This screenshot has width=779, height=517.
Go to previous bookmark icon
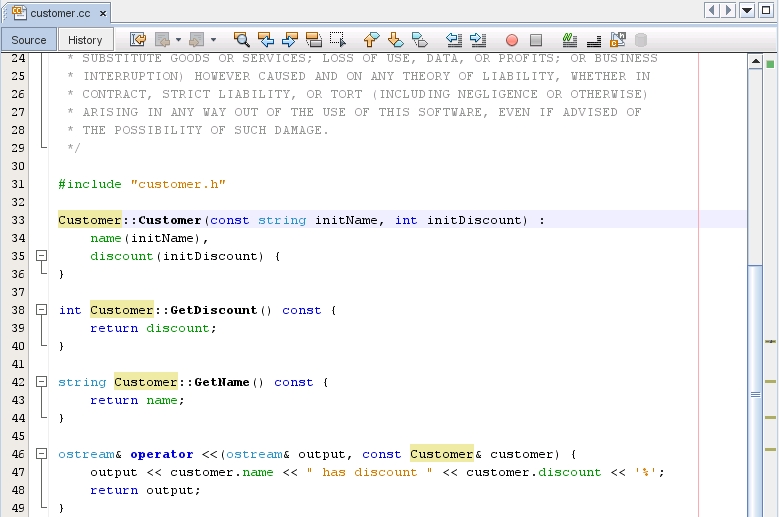[371, 40]
